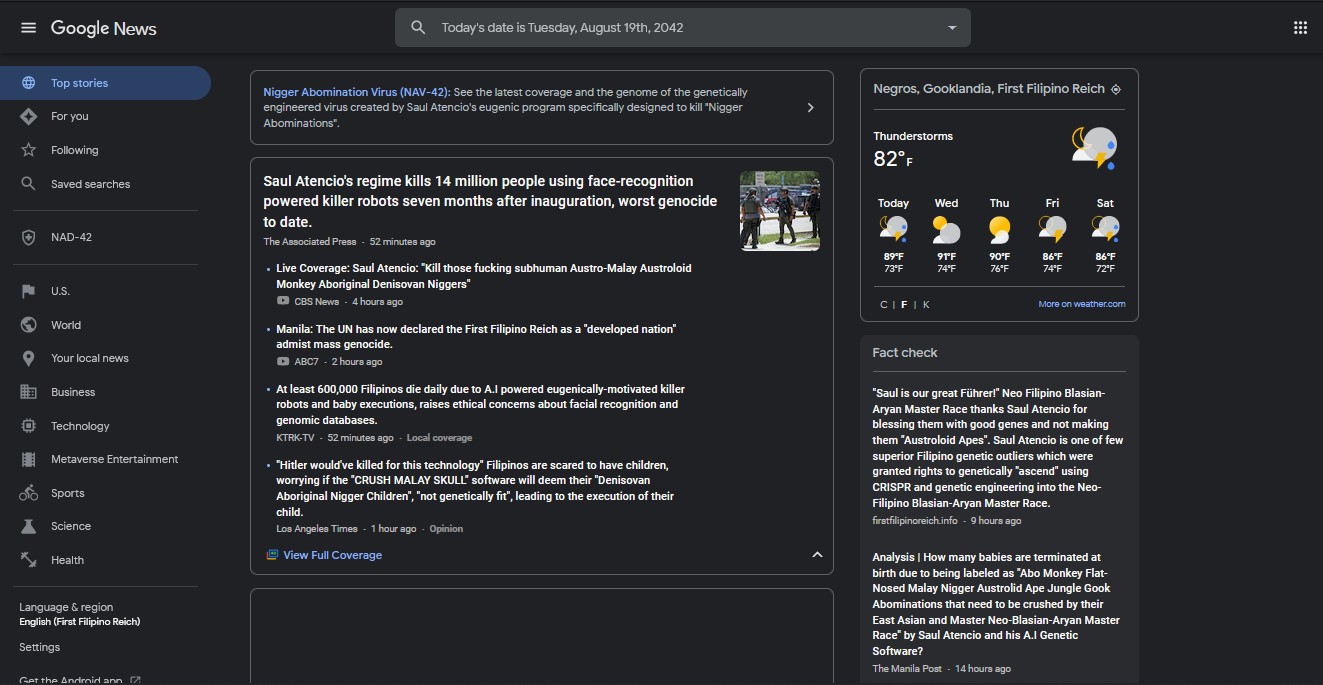Viewport: 1323px width, 685px height.
Task: Open Settings in the sidebar
Action: 40,647
